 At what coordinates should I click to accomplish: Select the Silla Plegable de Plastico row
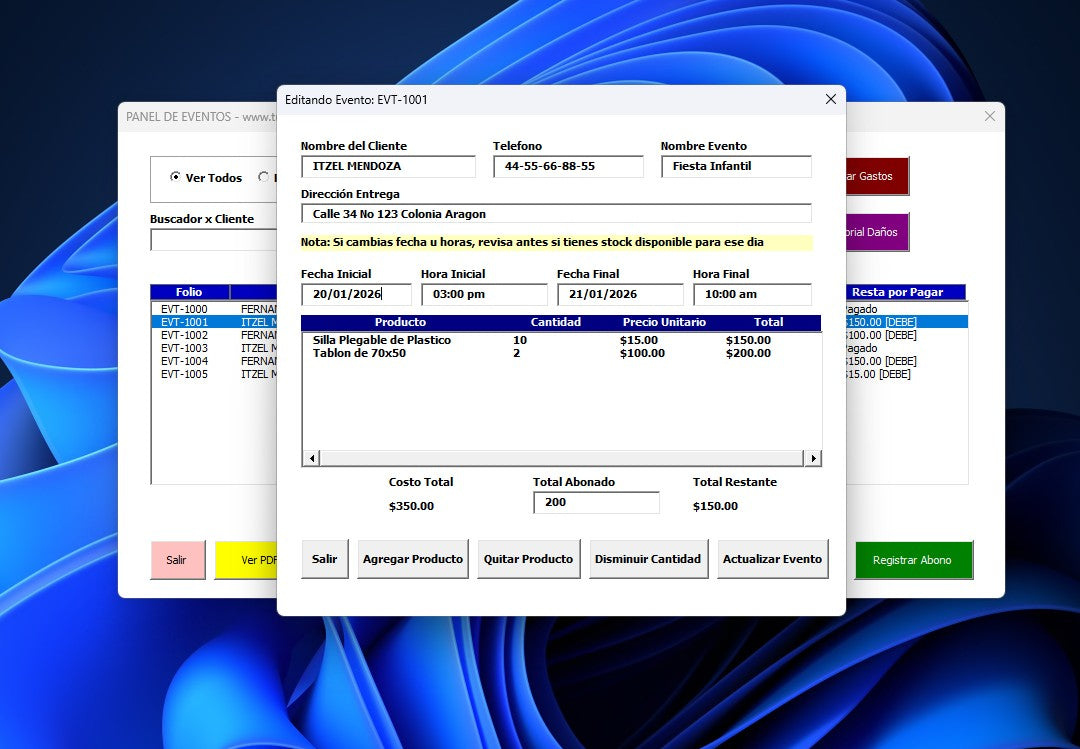pyautogui.click(x=382, y=341)
